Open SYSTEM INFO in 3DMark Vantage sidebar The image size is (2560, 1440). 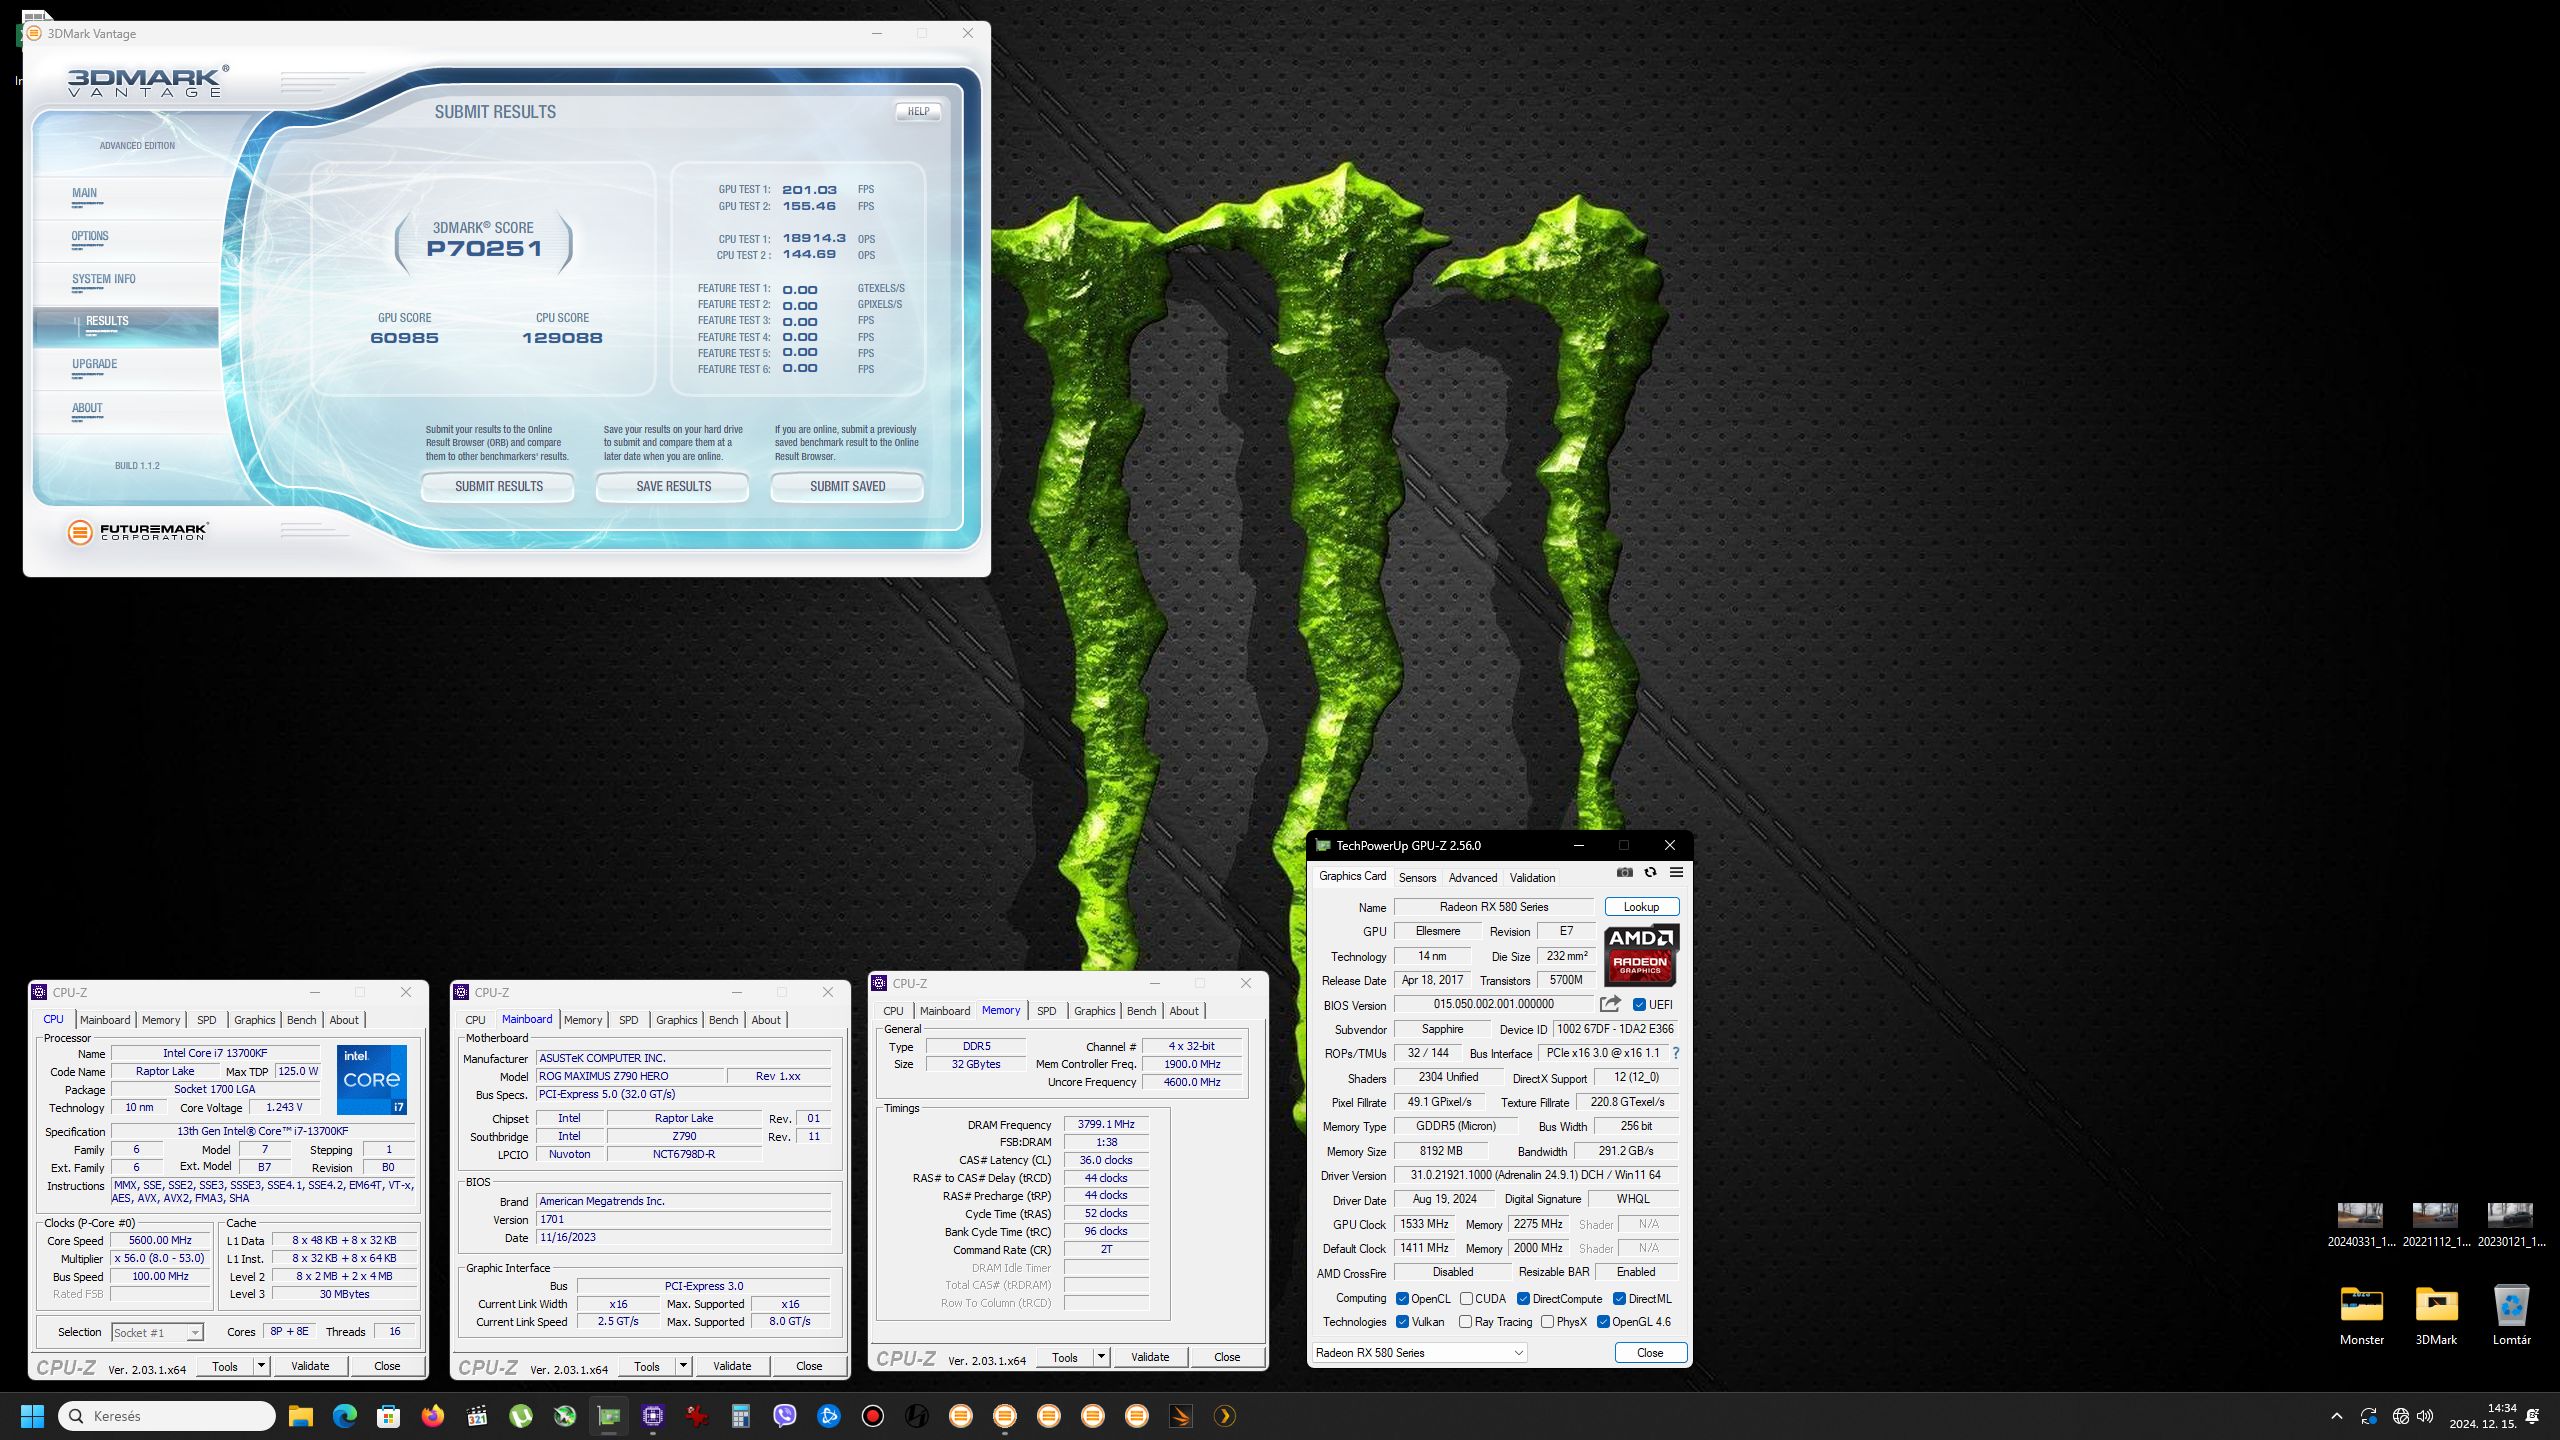click(x=103, y=280)
